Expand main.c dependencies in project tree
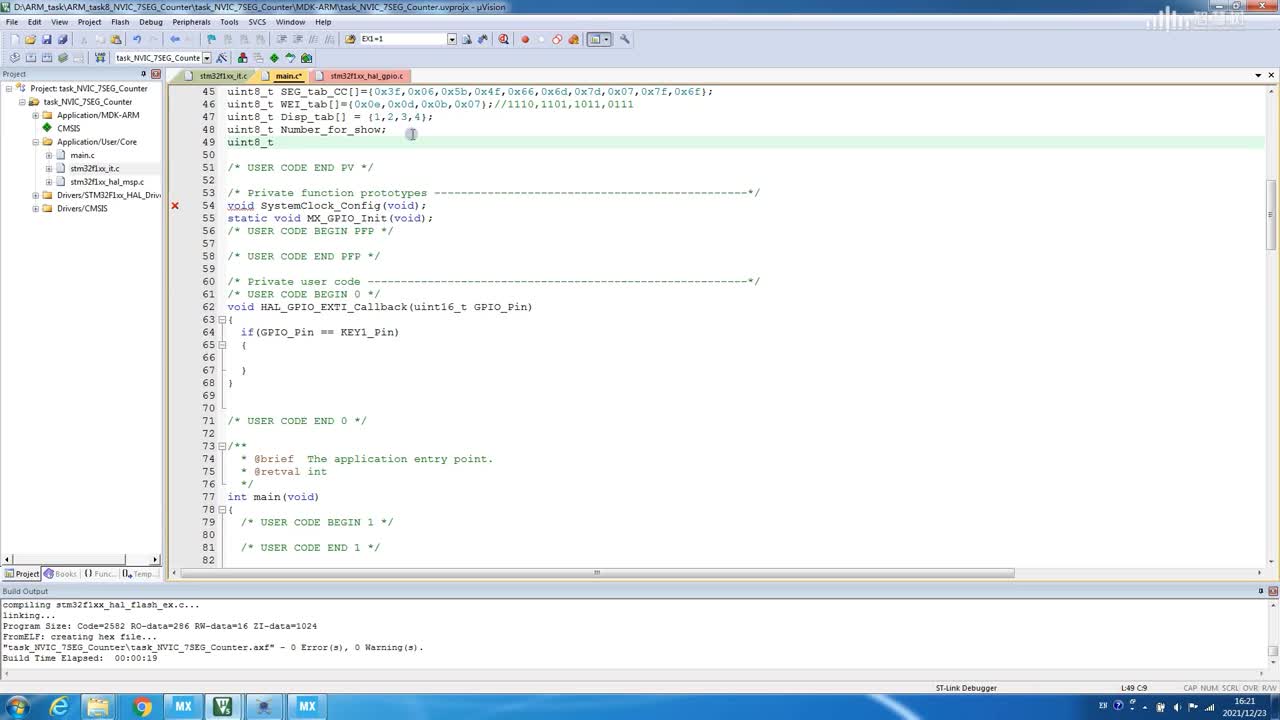Screen dimensions: 1280x720 pos(48,155)
